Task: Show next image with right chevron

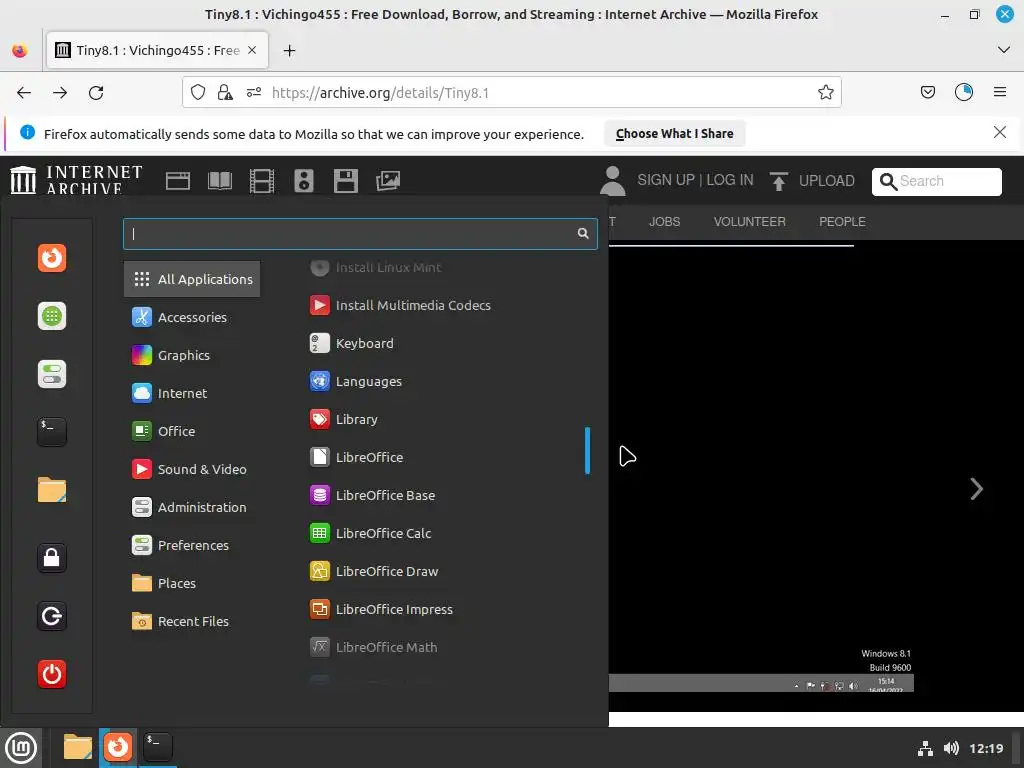Action: (976, 488)
